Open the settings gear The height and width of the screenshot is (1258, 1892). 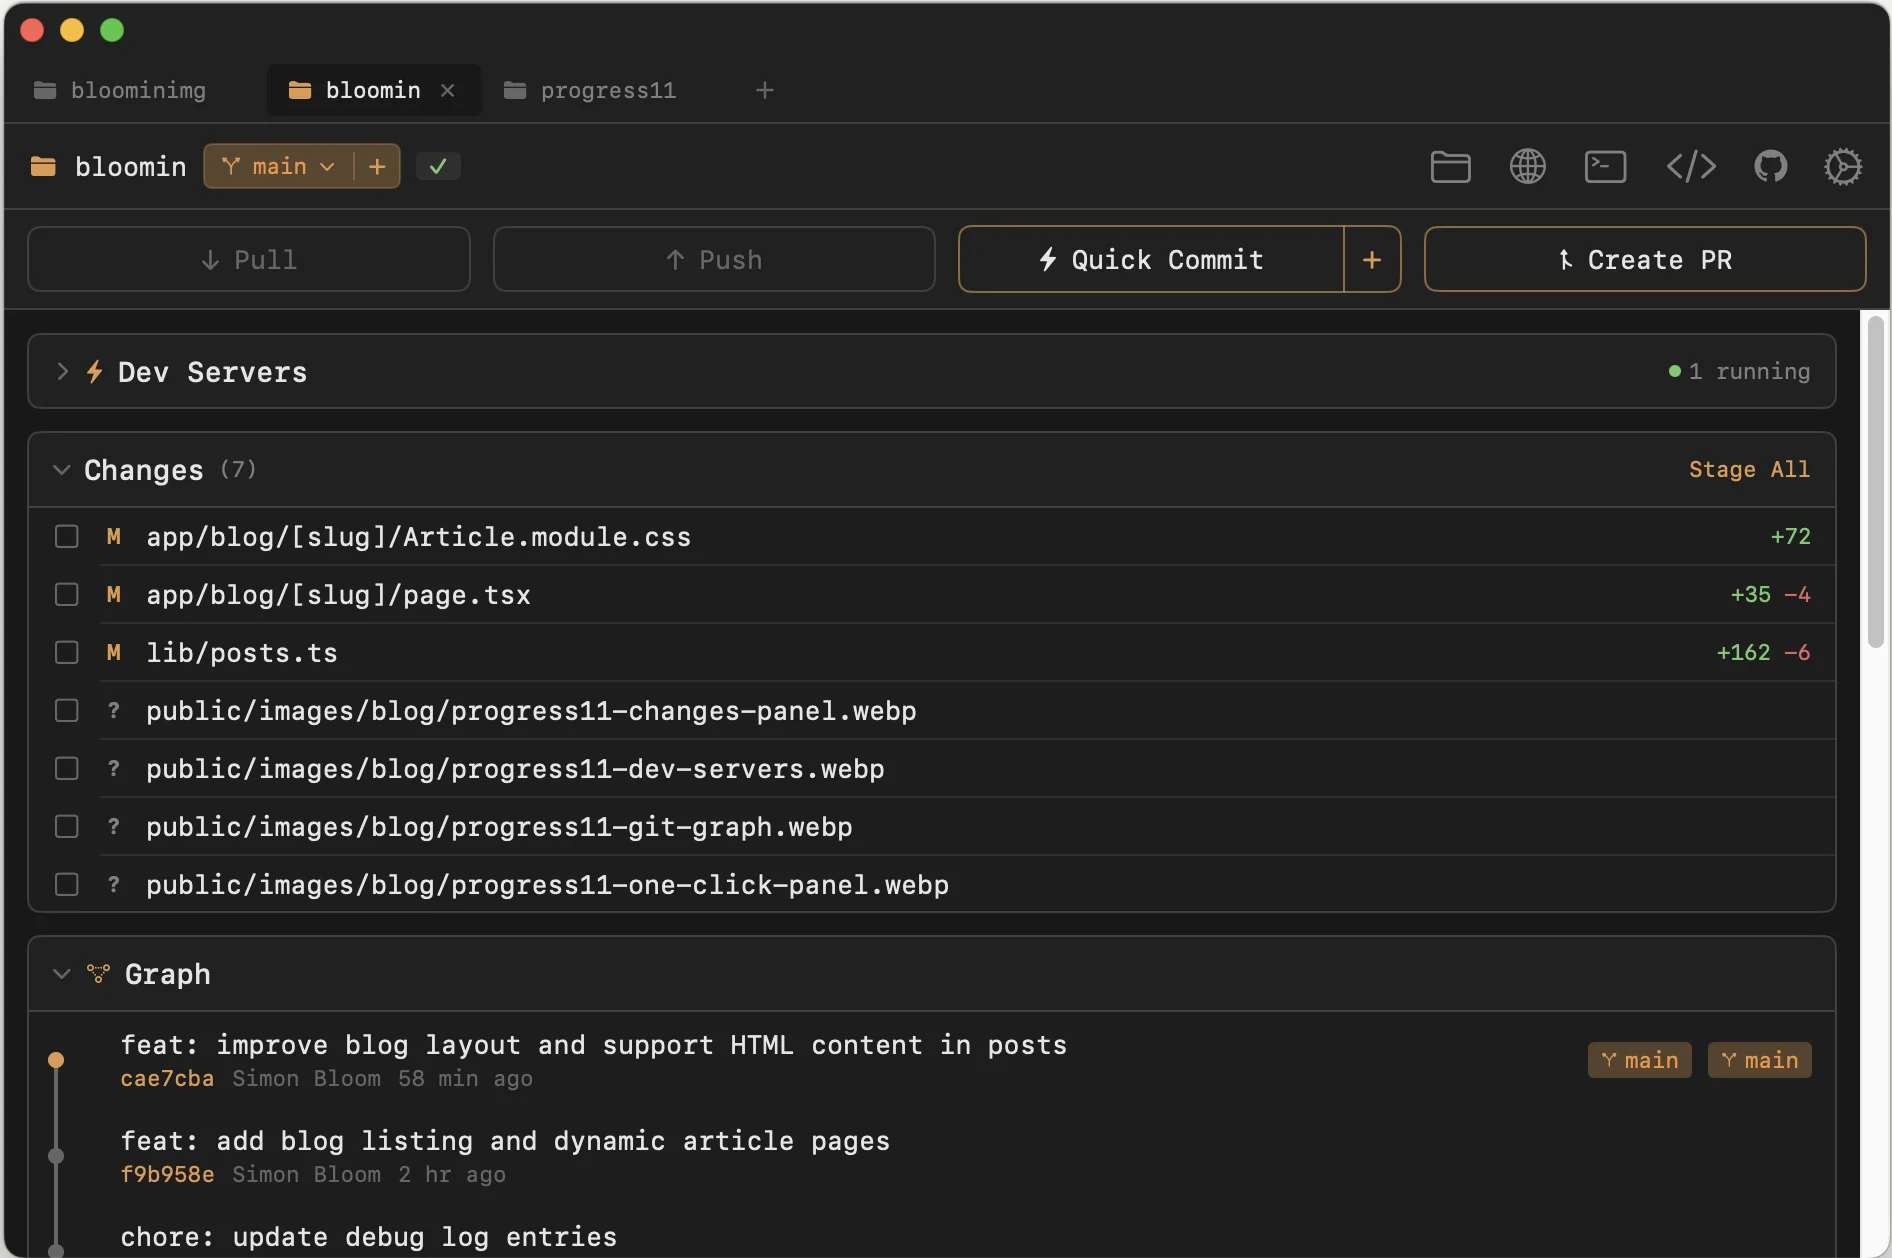(x=1843, y=166)
